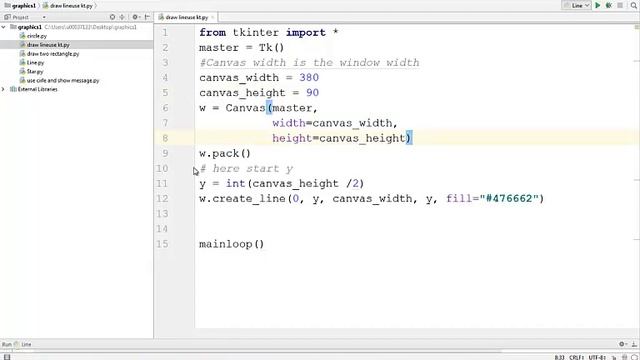Image resolution: width=640 pixels, height=360 pixels.
Task: Click on 'y = int(canvas_height /2)' line
Action: point(282,183)
